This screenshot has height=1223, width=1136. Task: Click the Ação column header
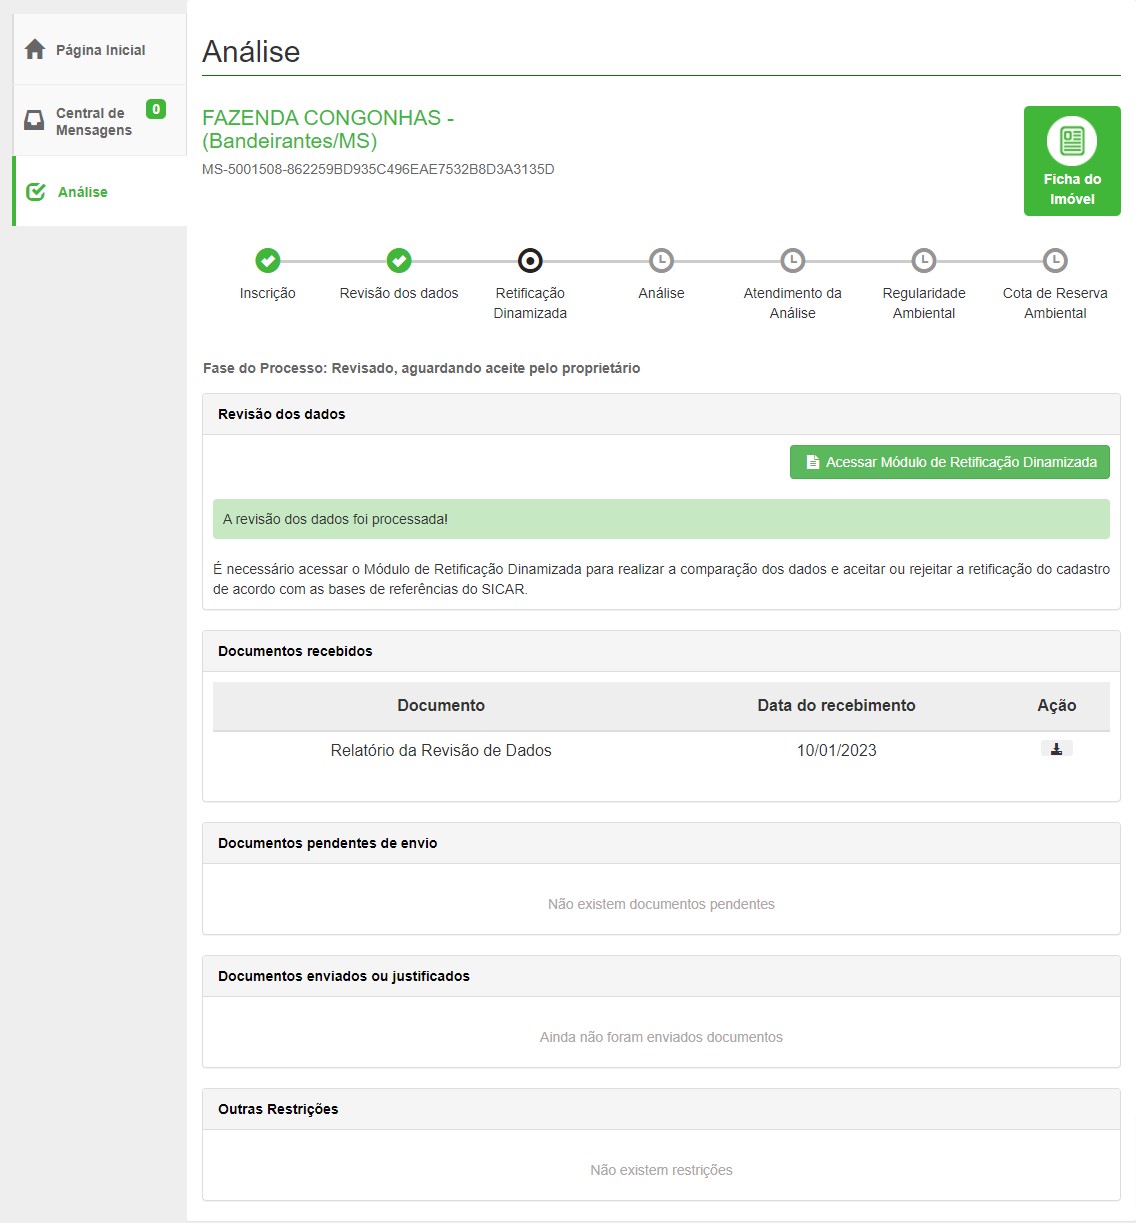(x=1056, y=705)
